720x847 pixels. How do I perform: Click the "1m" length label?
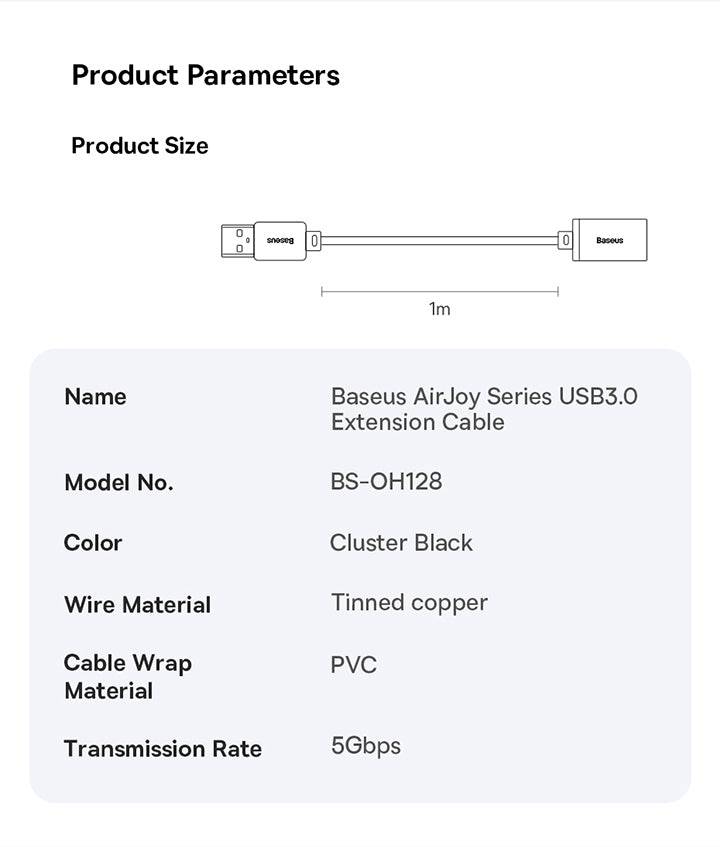[x=440, y=309]
